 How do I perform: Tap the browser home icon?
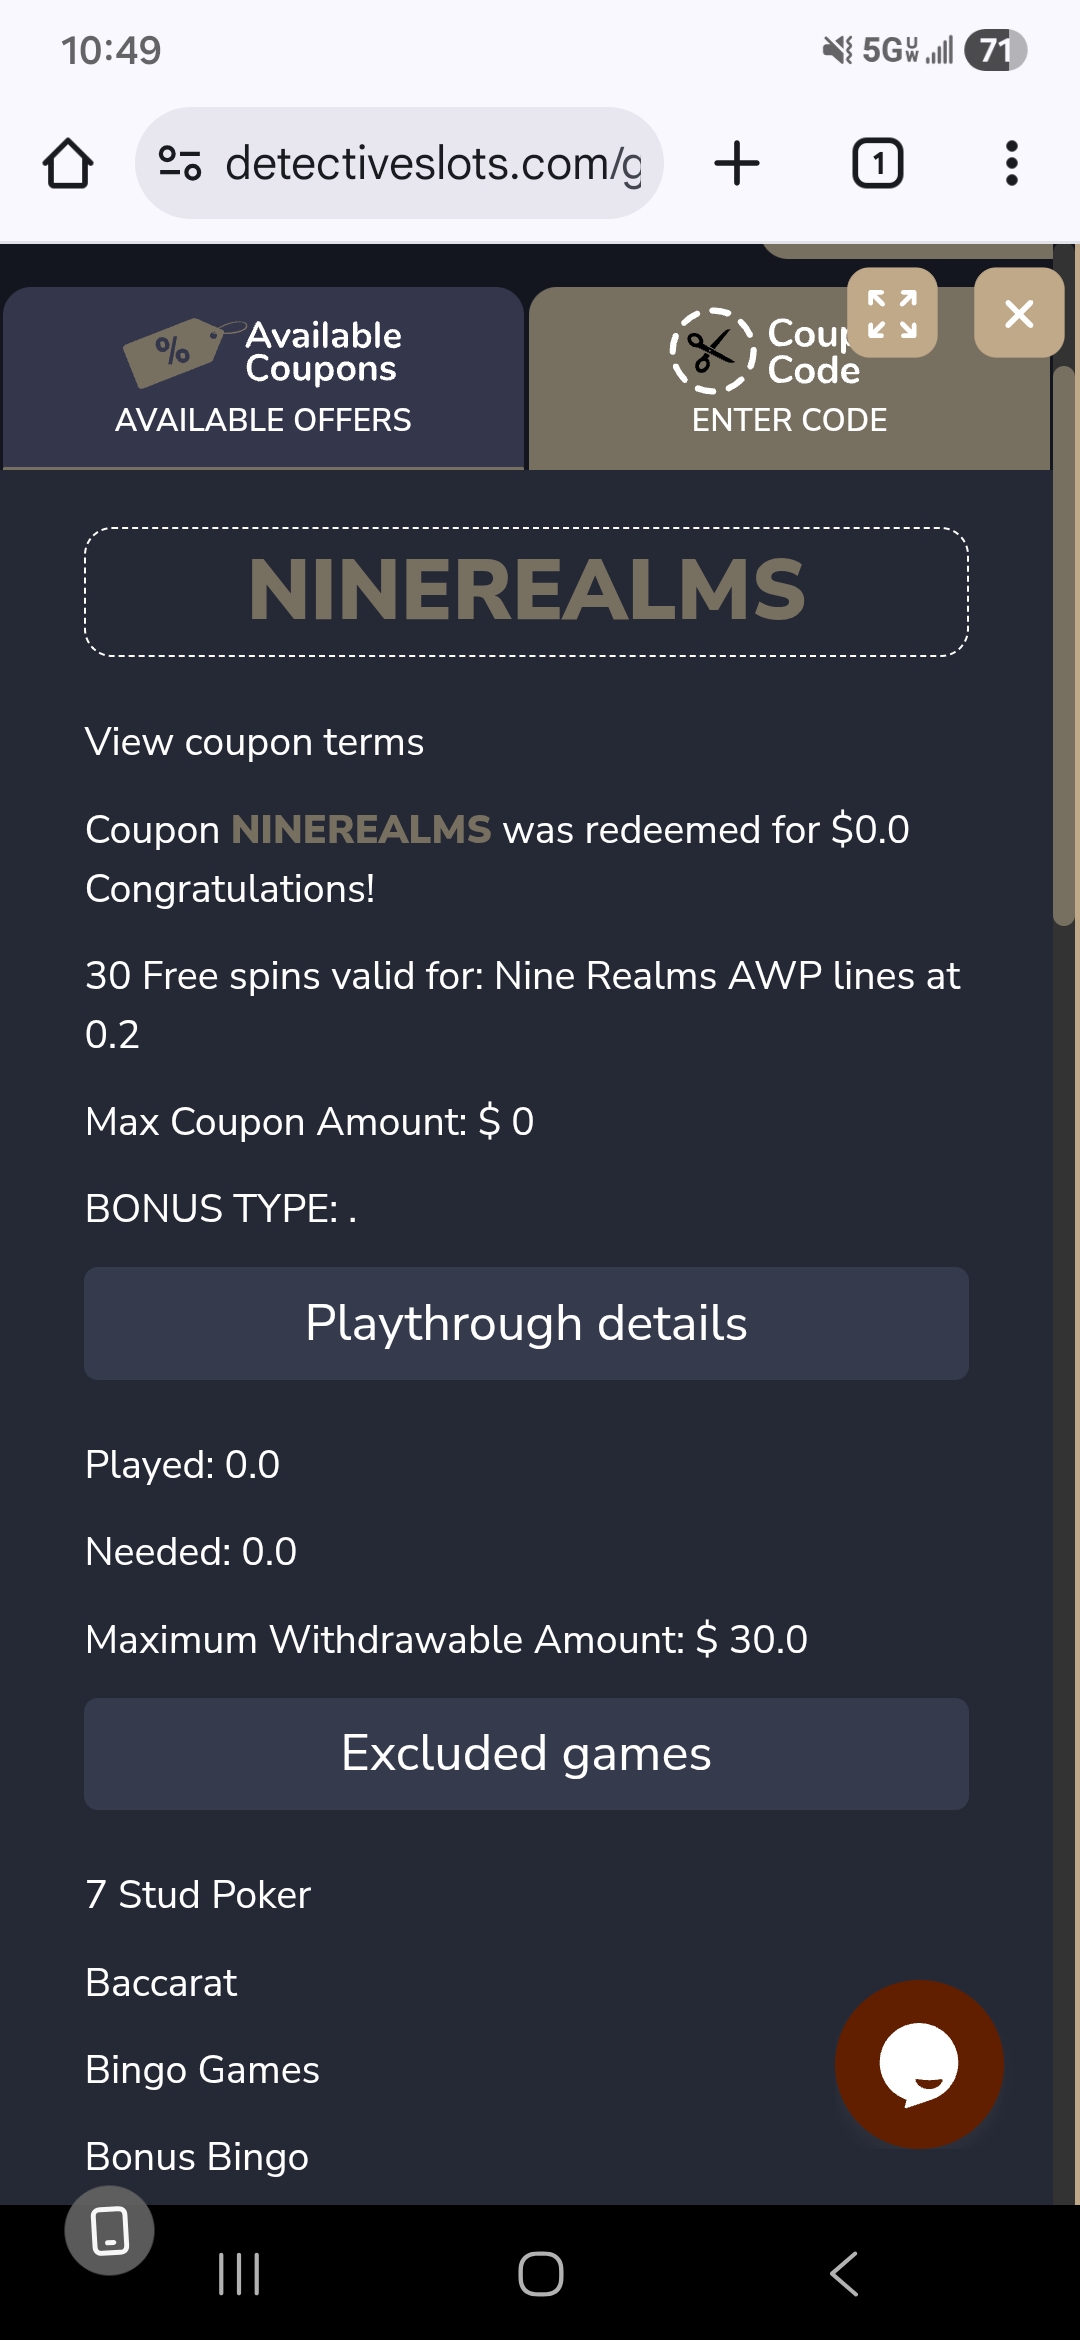[x=68, y=163]
